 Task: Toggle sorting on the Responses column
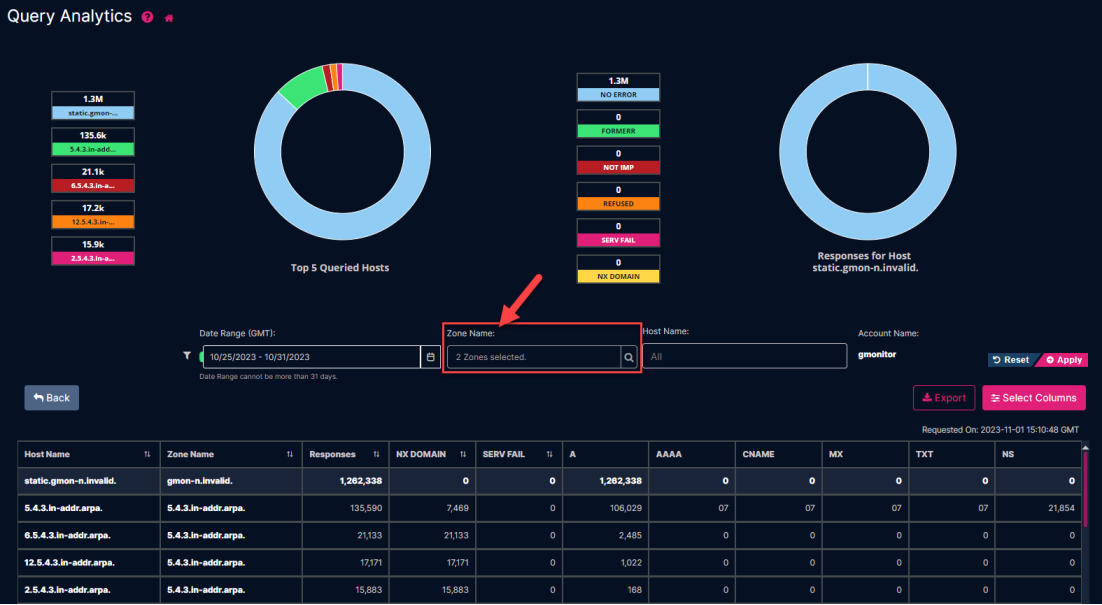[375, 453]
